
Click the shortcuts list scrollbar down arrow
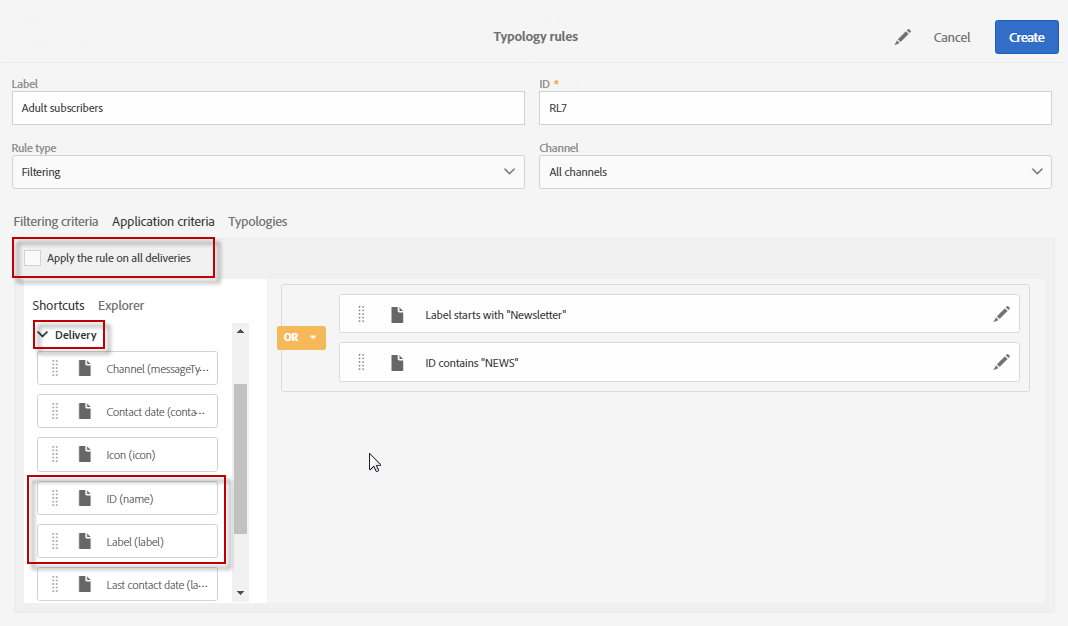240,593
